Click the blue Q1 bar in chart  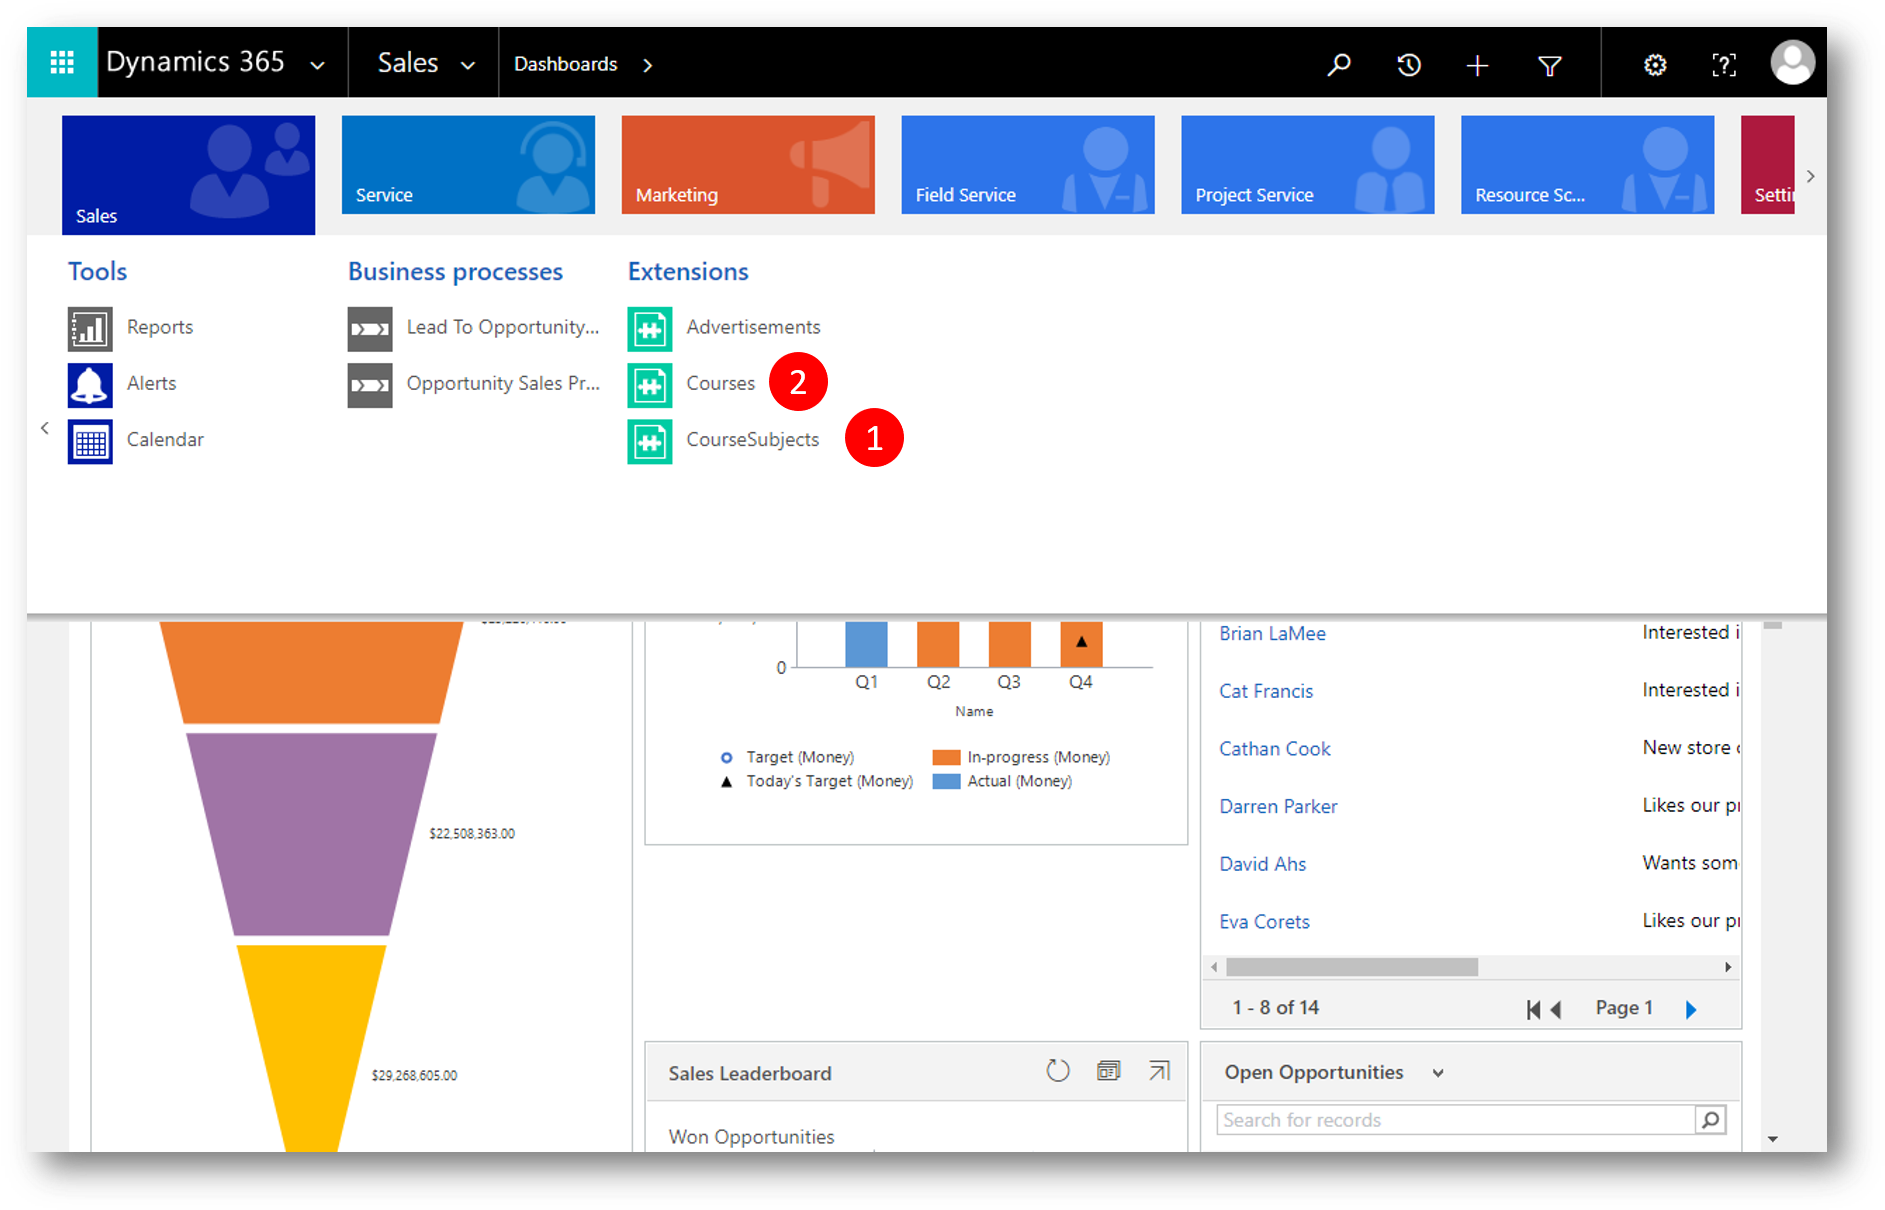pos(866,644)
